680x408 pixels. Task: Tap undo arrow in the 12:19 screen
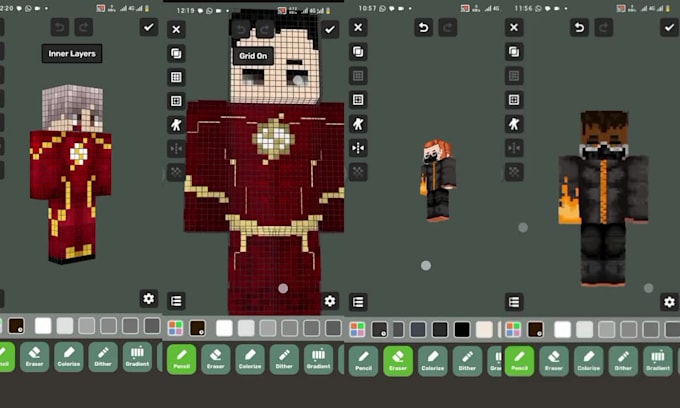pyautogui.click(x=241, y=29)
